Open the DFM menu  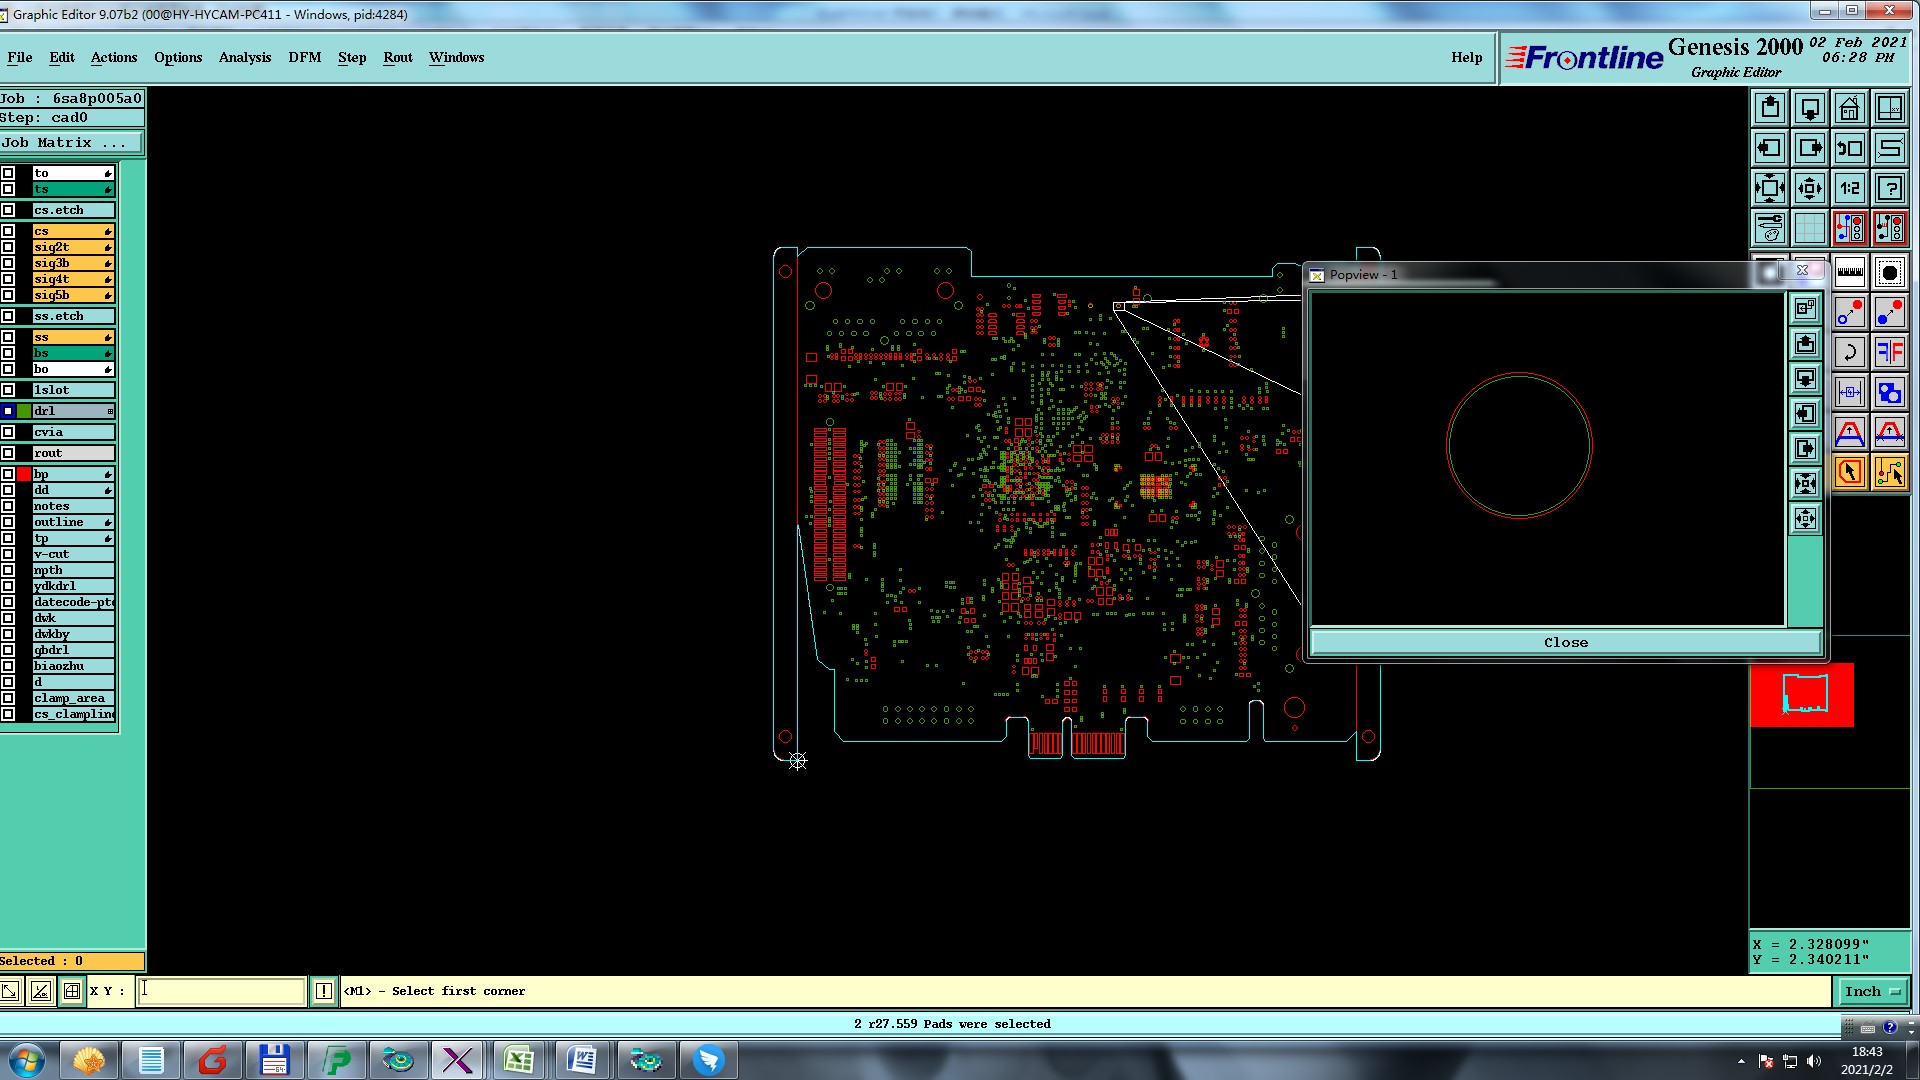point(304,57)
